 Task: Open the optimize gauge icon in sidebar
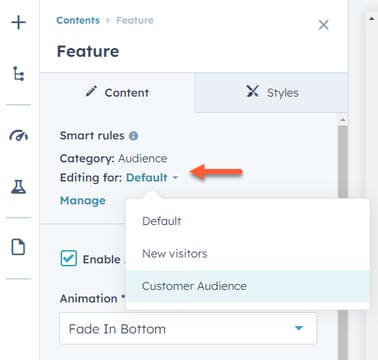(19, 135)
